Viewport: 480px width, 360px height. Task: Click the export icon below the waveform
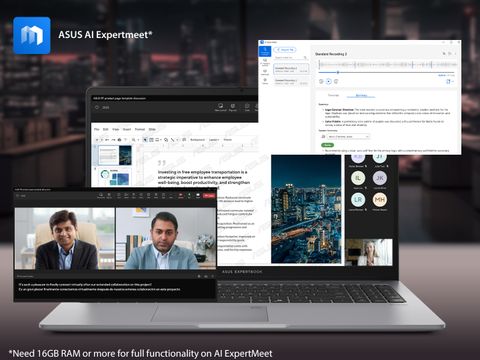coord(449,81)
